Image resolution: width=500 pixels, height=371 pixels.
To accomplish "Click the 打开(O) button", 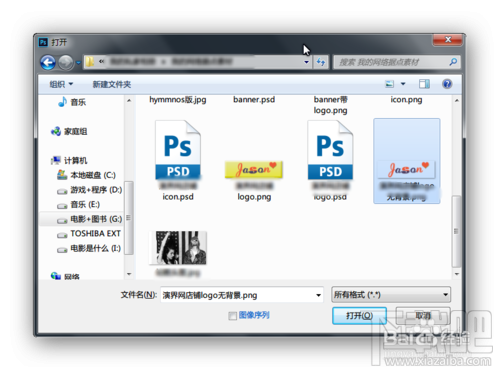I will [x=359, y=315].
